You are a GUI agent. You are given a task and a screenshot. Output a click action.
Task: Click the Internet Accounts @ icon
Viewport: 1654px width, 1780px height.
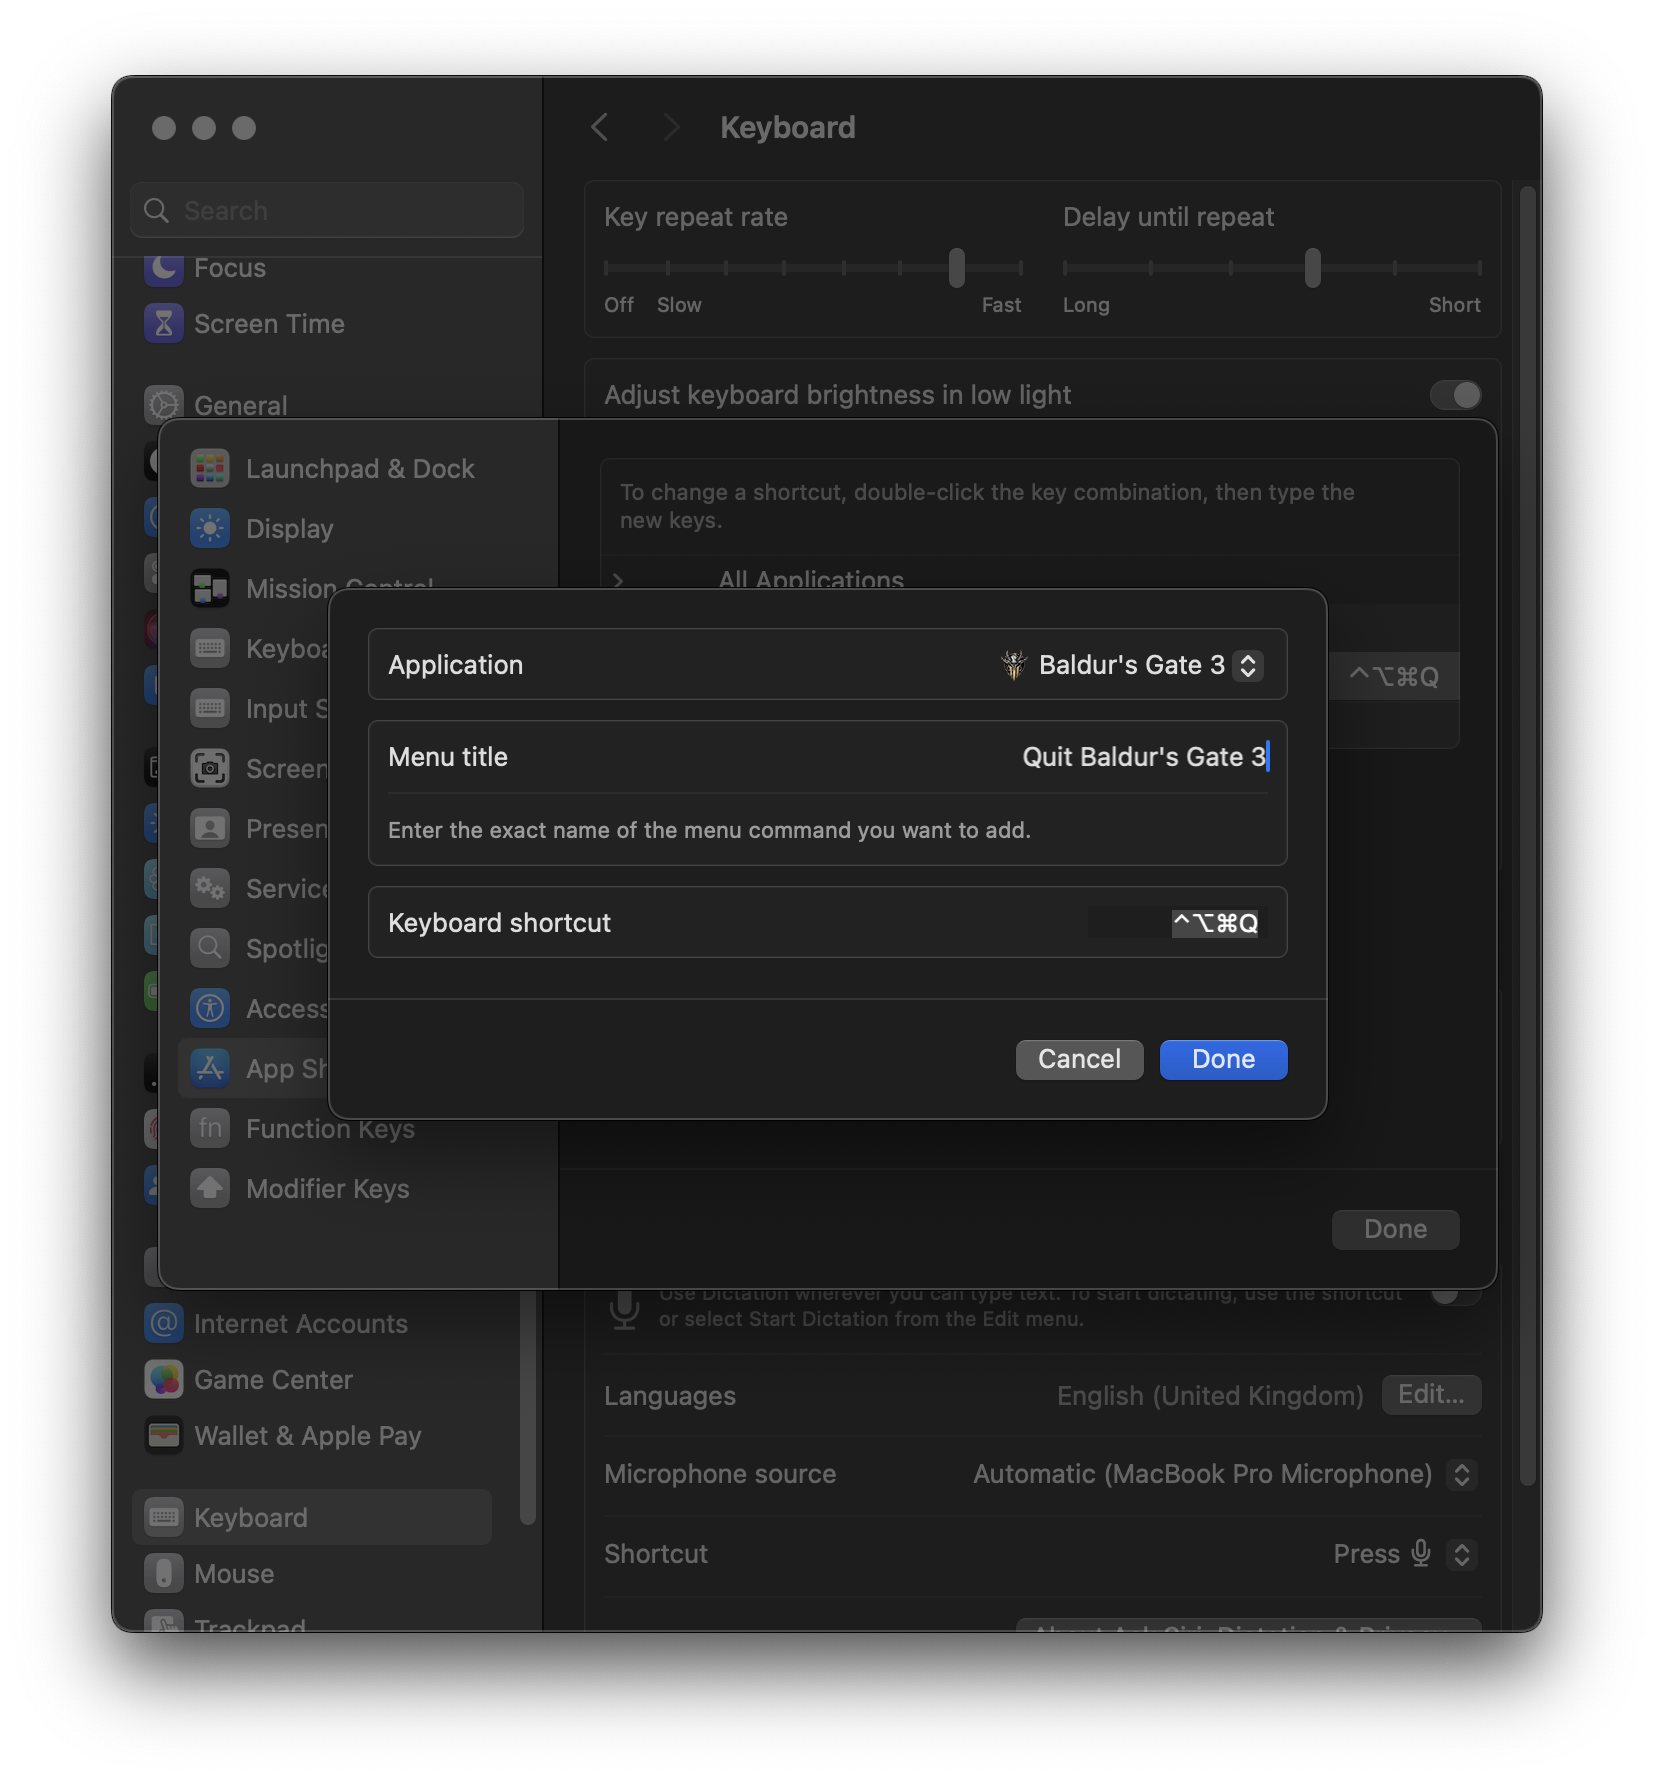click(164, 1323)
